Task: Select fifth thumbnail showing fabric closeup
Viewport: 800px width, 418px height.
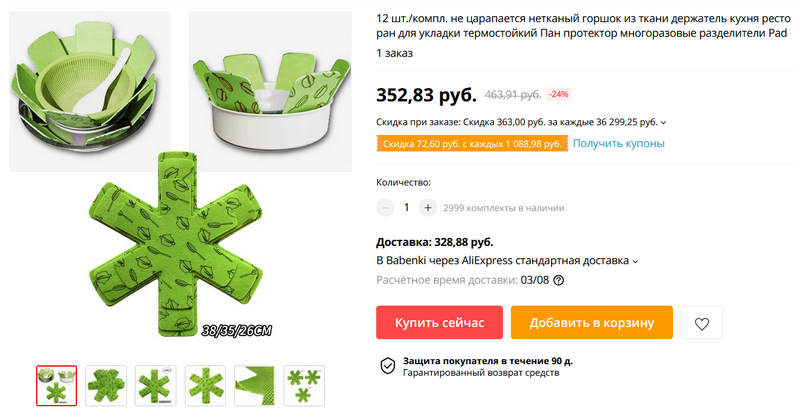Action: pyautogui.click(x=254, y=385)
